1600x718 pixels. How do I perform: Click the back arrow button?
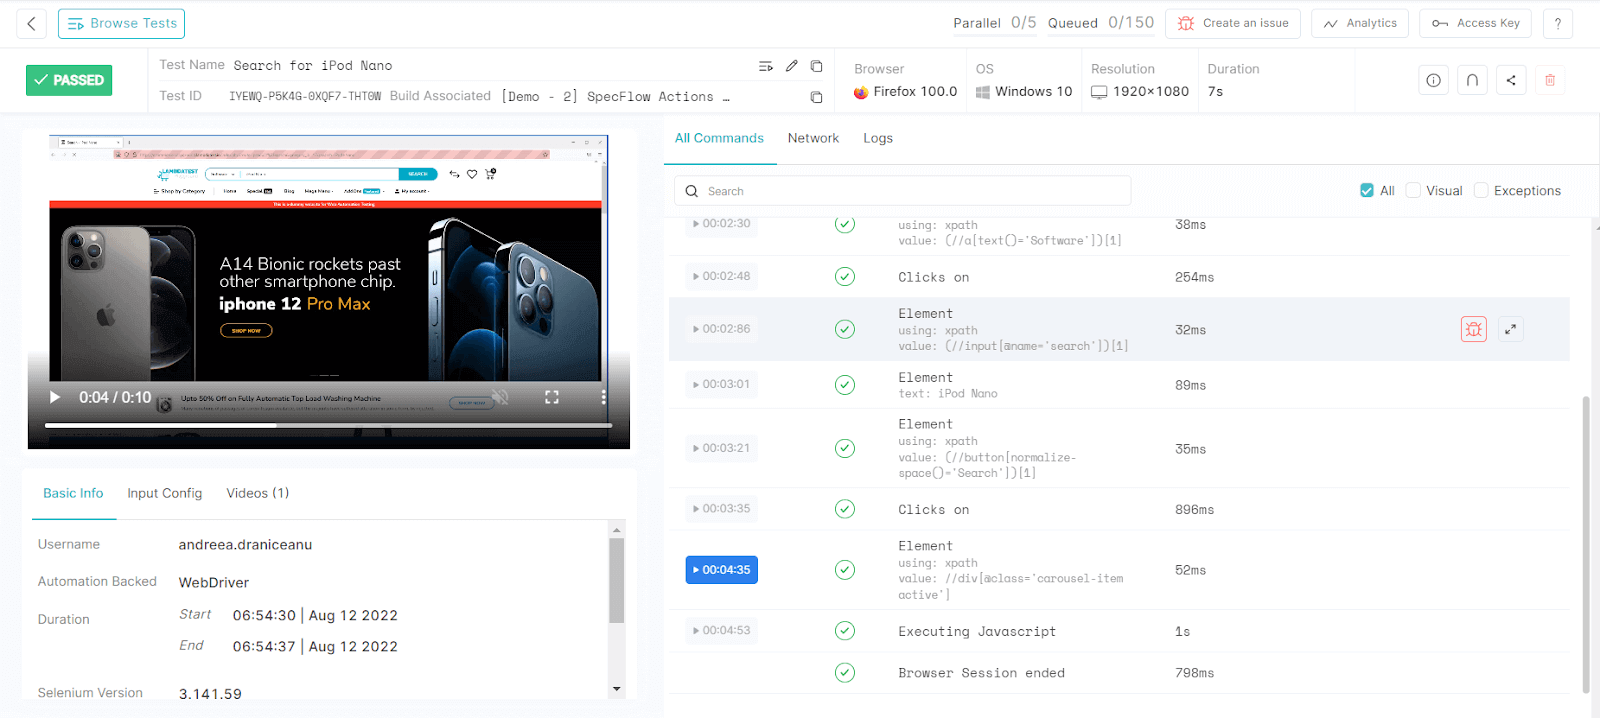[31, 24]
